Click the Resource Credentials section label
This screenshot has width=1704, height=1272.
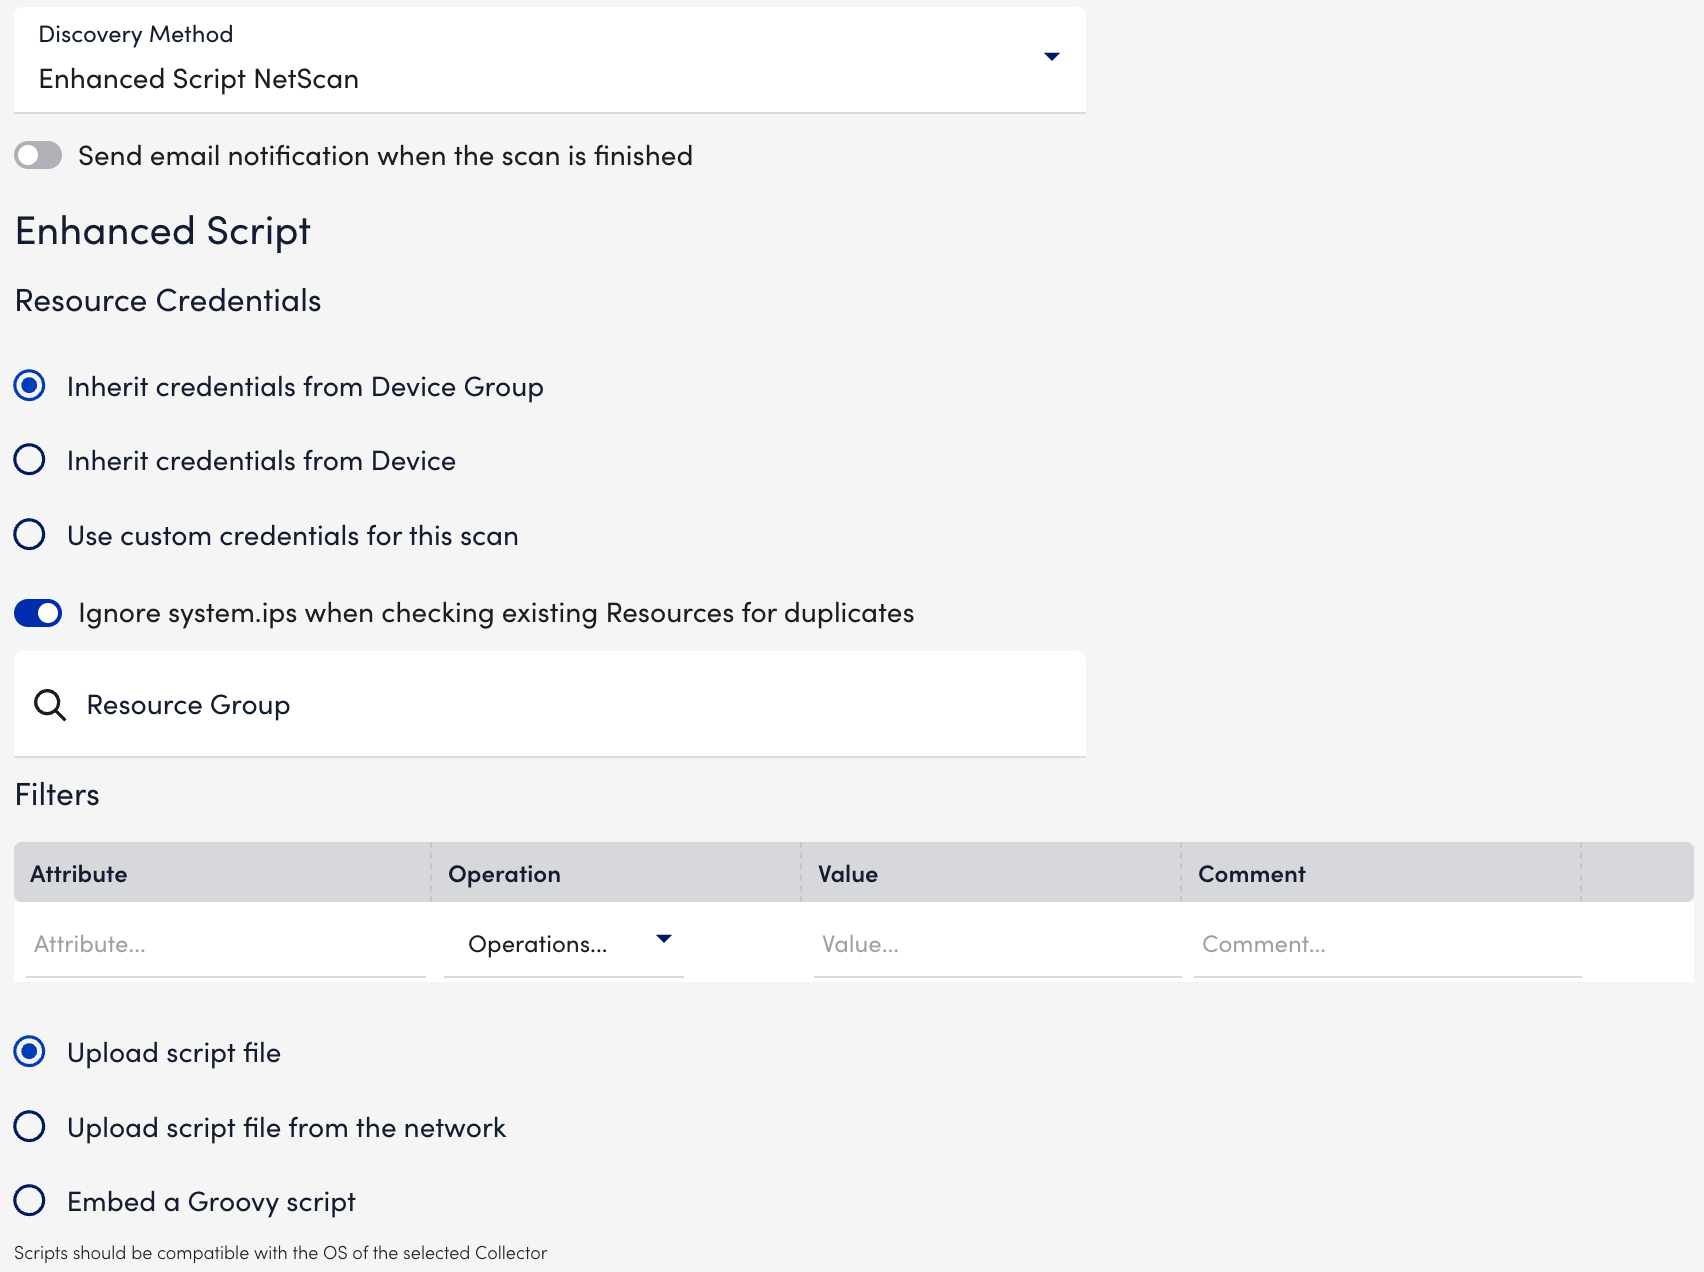(167, 299)
